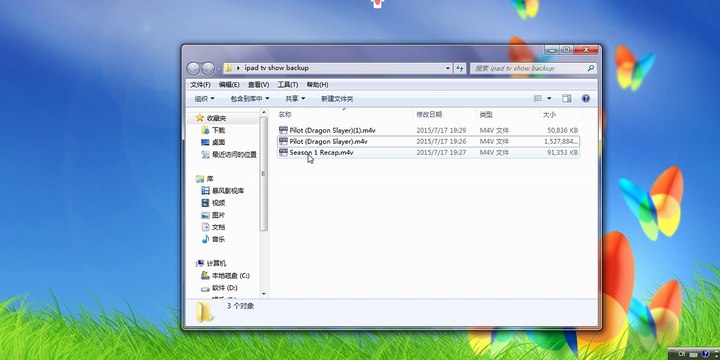Click the date 2015/7/17 19:29

[441, 130]
